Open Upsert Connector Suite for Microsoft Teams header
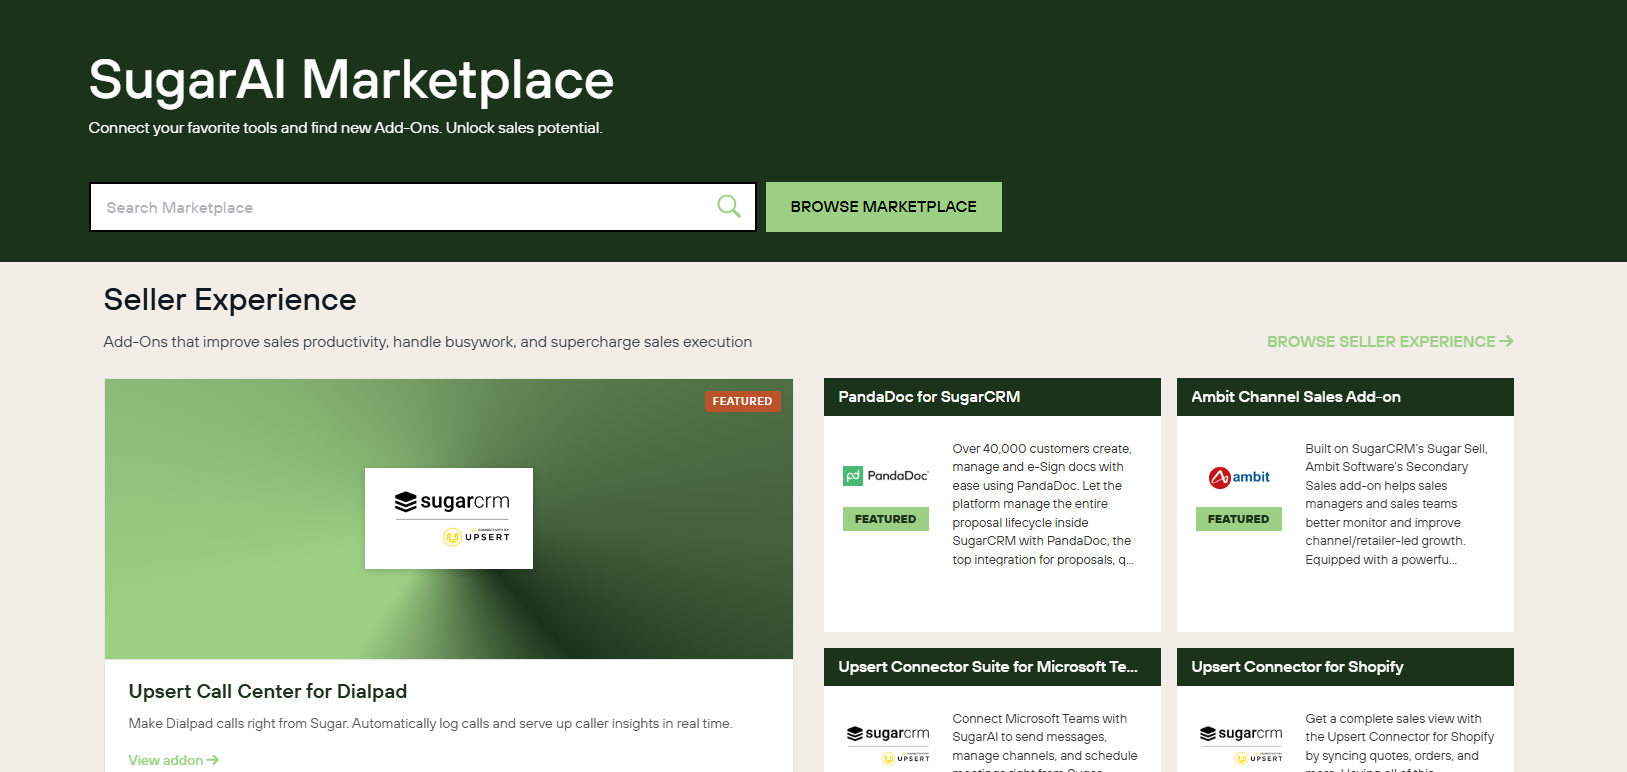1627x772 pixels. pos(992,667)
